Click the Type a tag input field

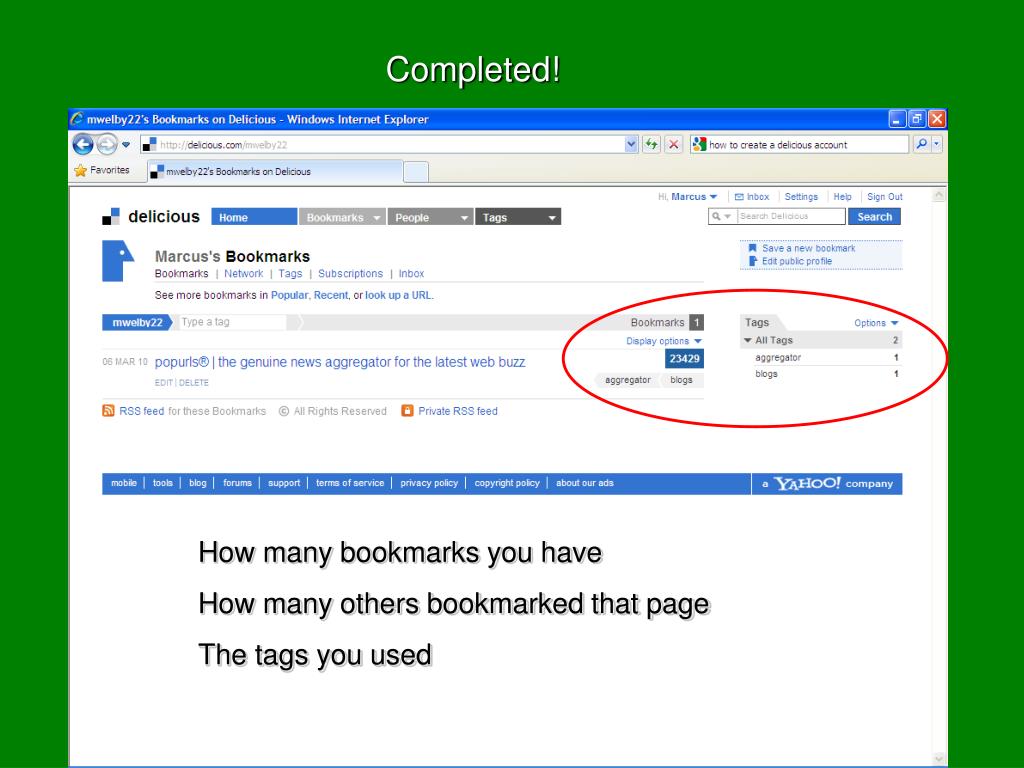coord(232,322)
